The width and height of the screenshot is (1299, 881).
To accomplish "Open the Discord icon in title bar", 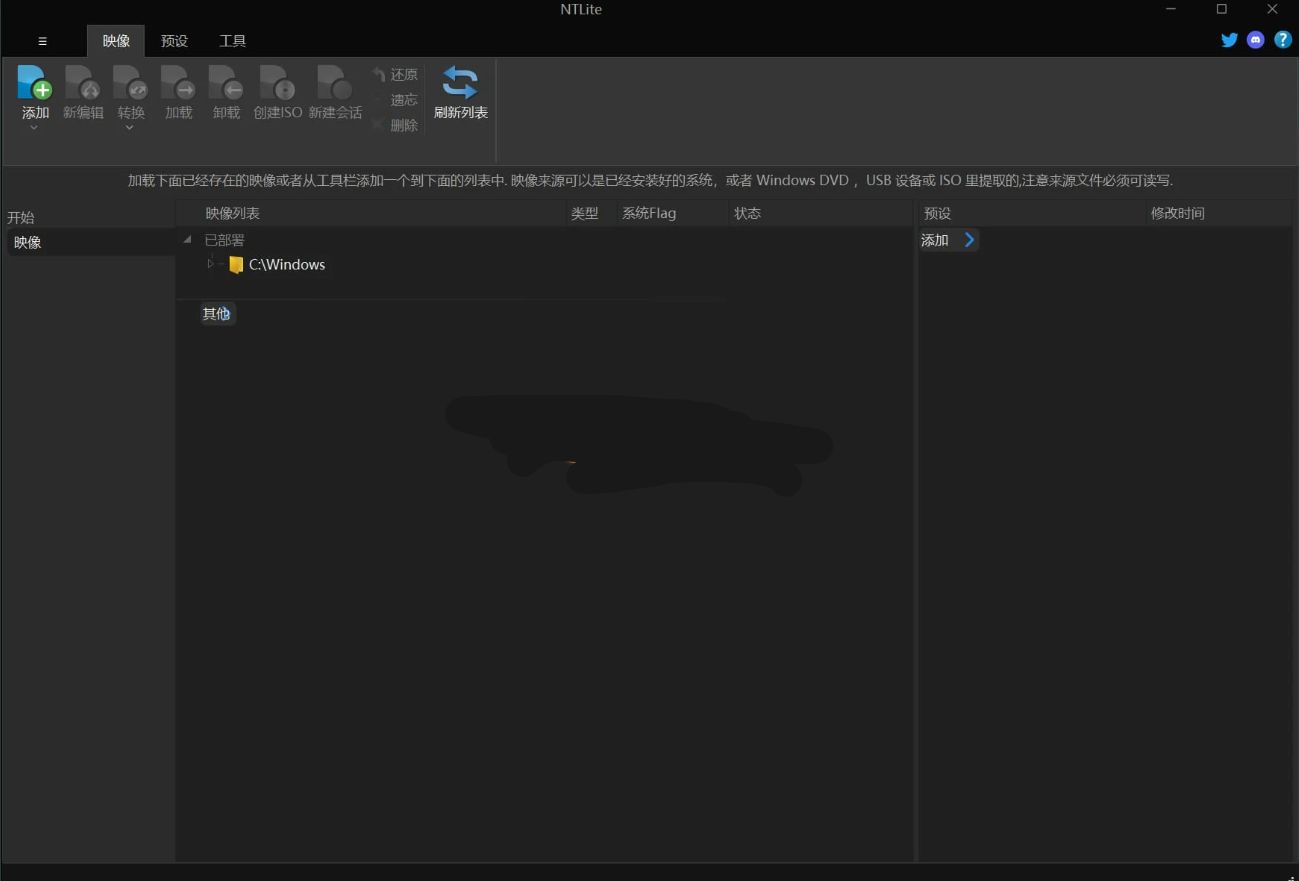I will pos(1256,40).
